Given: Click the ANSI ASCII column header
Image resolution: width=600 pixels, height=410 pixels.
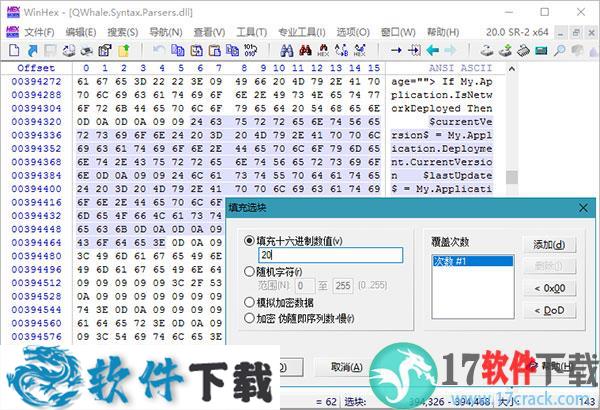Looking at the screenshot, I should [x=460, y=68].
